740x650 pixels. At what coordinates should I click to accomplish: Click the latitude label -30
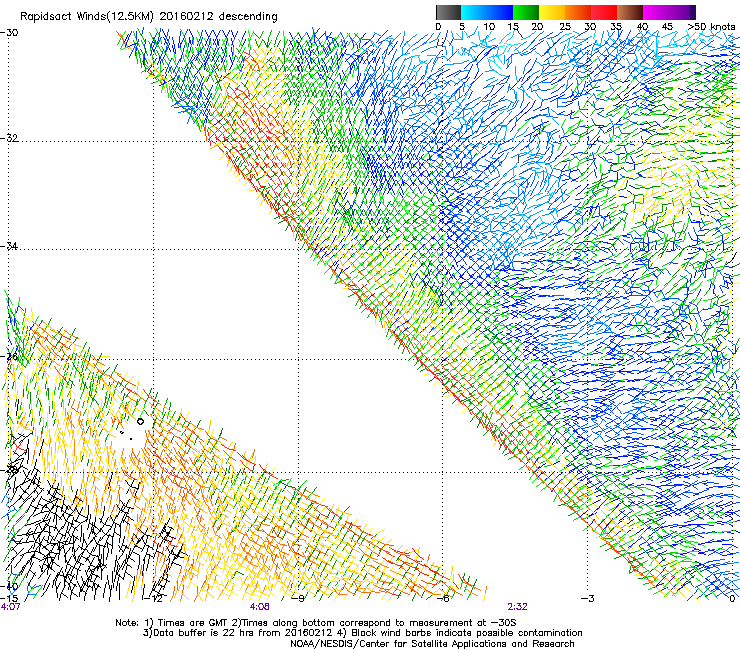click(9, 33)
